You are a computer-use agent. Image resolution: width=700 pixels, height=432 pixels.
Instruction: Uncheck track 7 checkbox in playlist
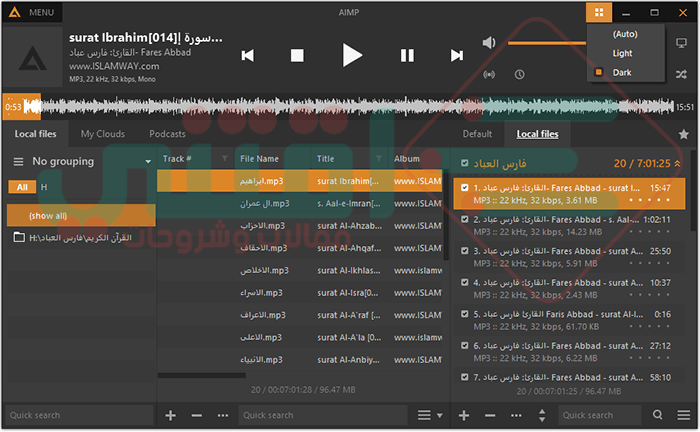click(465, 378)
